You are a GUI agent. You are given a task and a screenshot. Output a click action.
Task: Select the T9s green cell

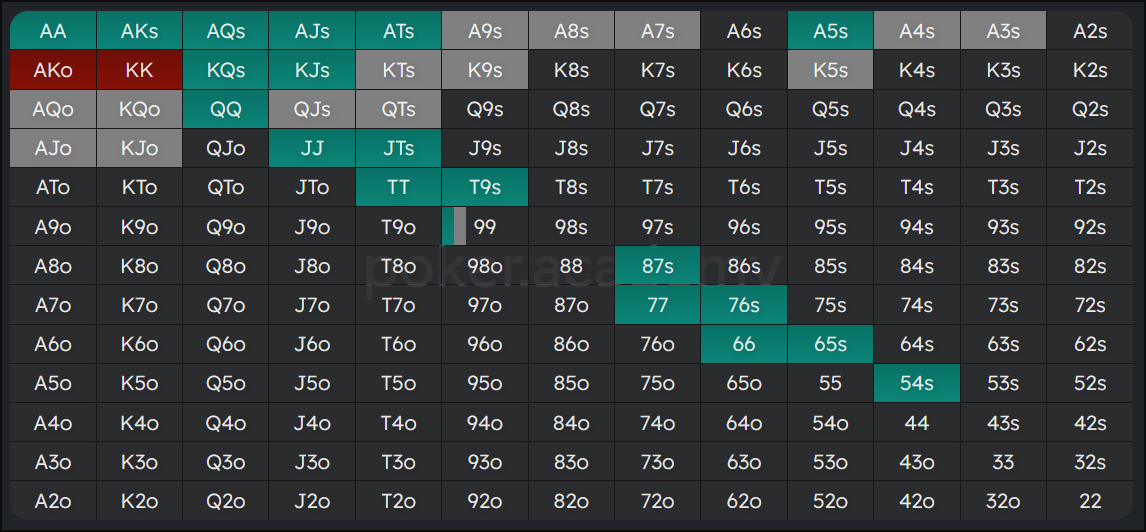tap(484, 187)
